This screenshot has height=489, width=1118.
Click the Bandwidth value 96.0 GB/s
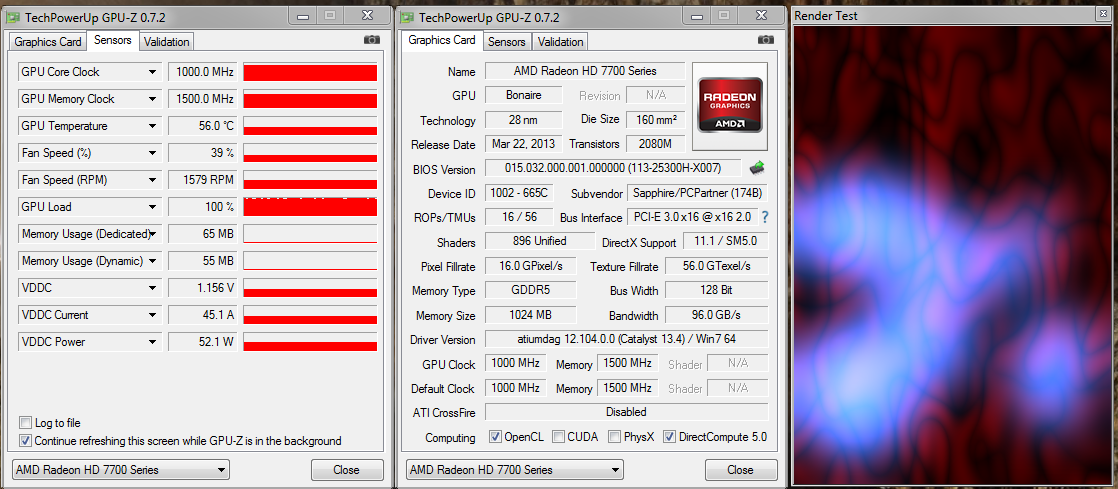(x=717, y=314)
